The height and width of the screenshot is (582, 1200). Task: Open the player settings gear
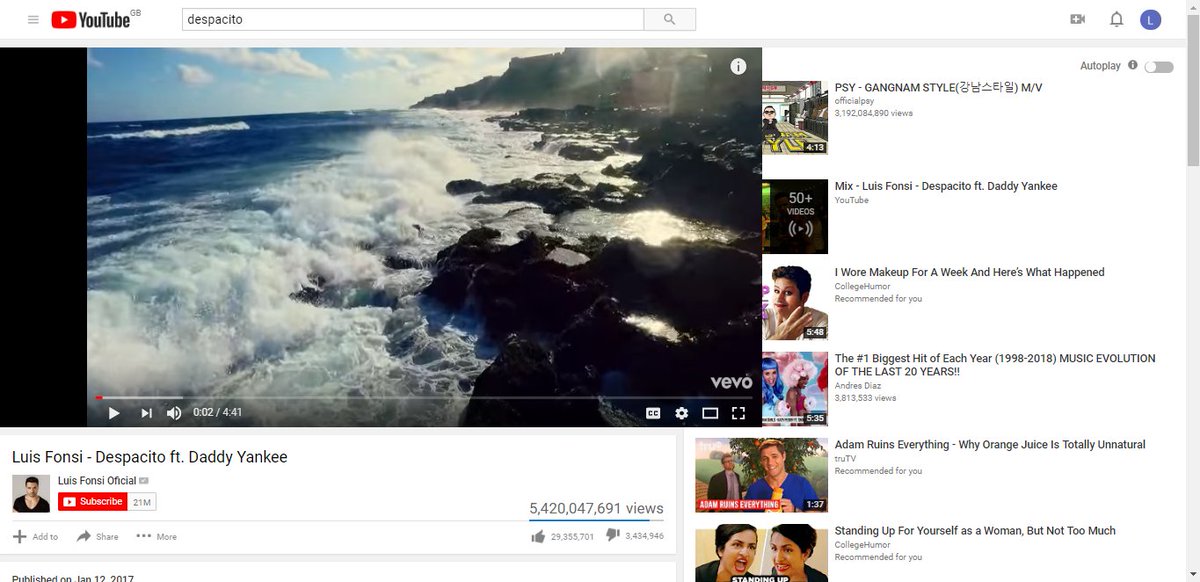682,413
